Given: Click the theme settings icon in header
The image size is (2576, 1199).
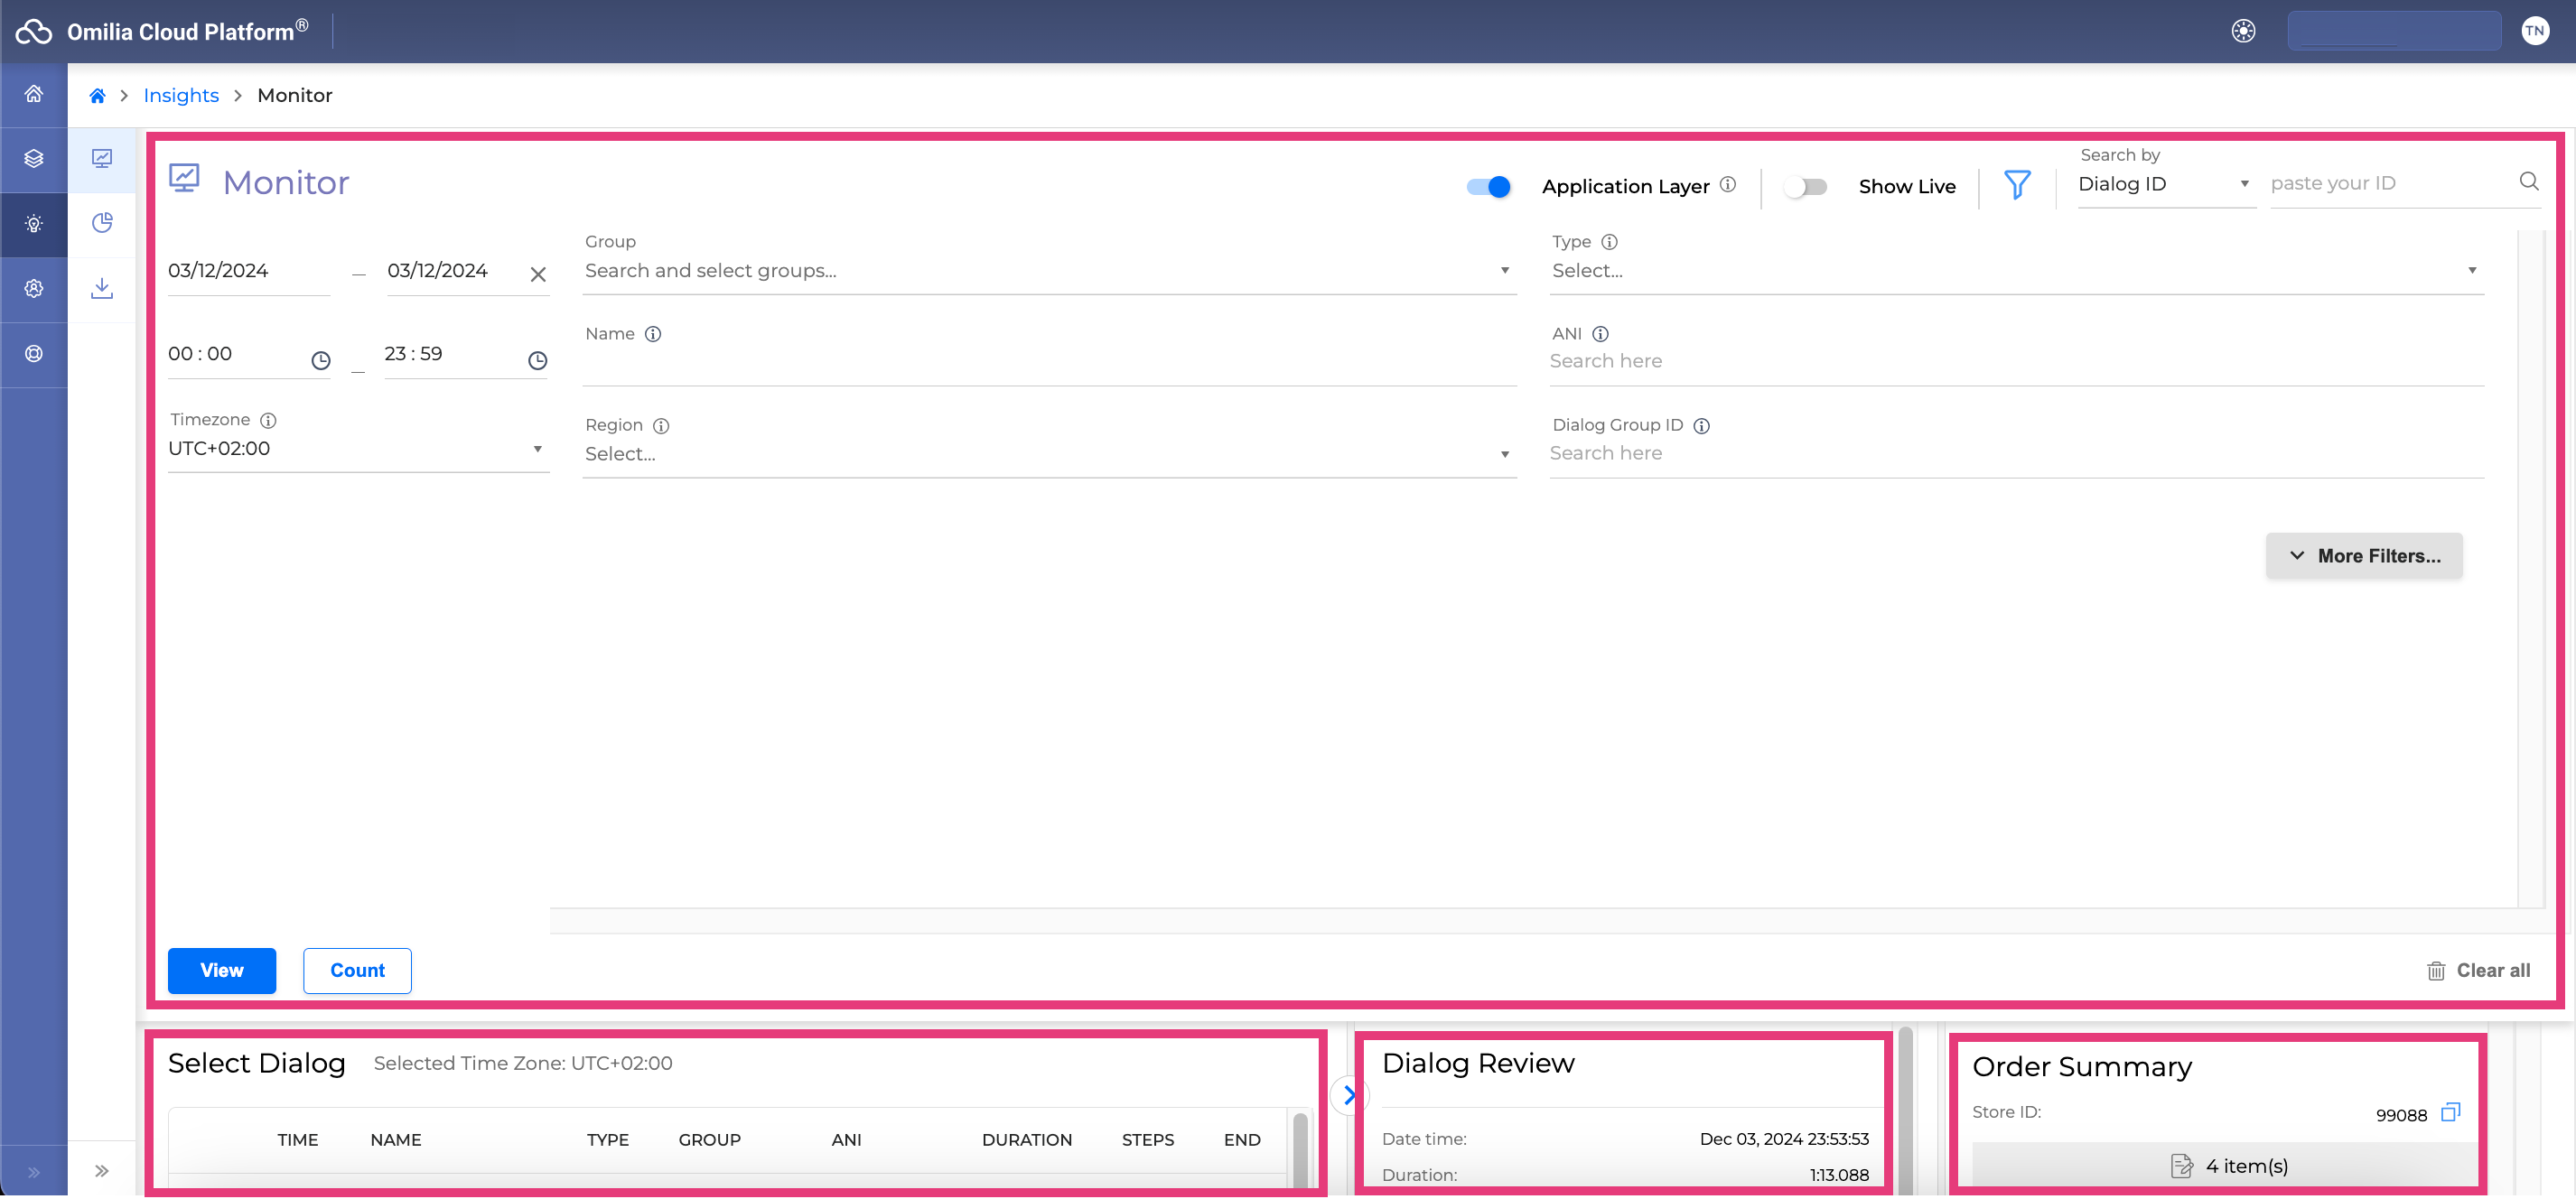Looking at the screenshot, I should 2243,31.
